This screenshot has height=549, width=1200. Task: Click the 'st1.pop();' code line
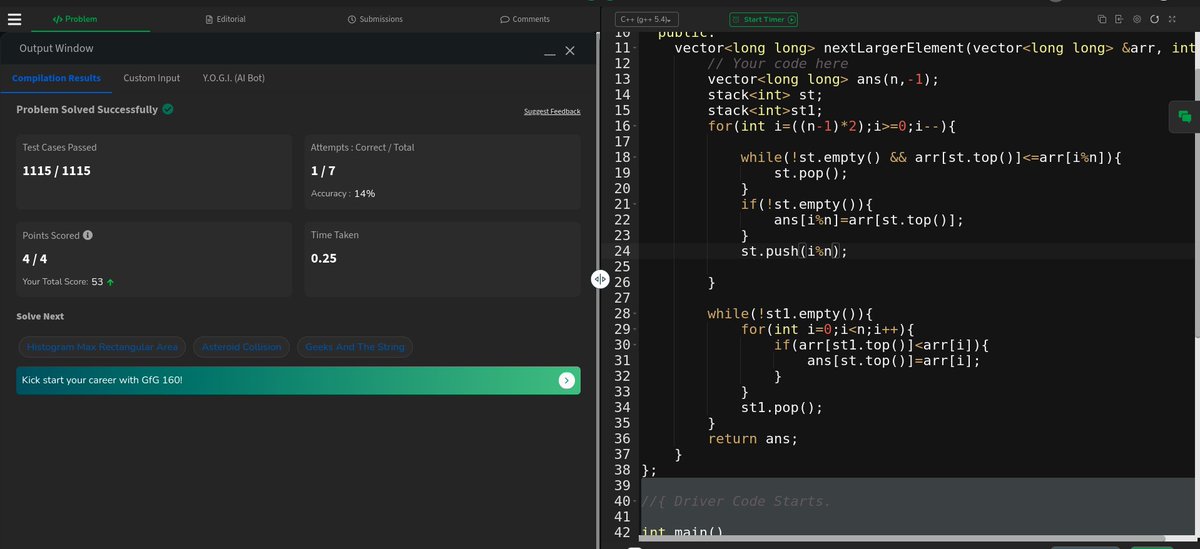coord(781,408)
